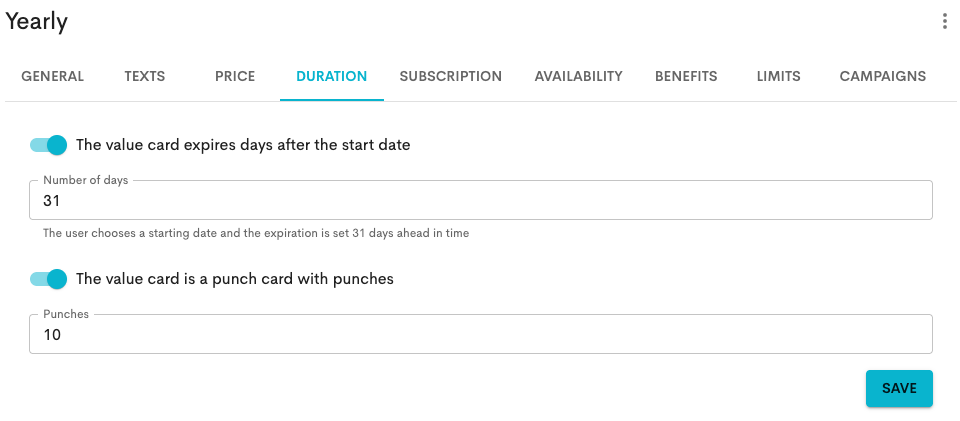Click the 'punch card with punches' label text

click(x=235, y=279)
